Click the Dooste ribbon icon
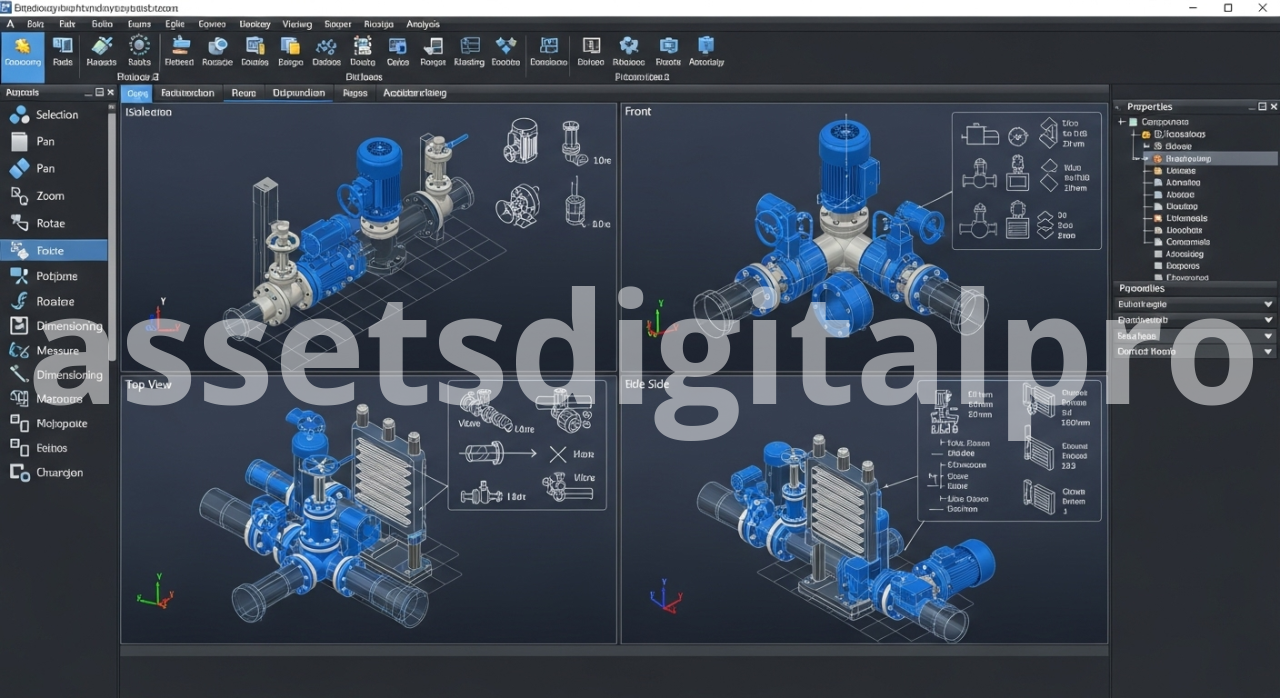 coord(363,52)
